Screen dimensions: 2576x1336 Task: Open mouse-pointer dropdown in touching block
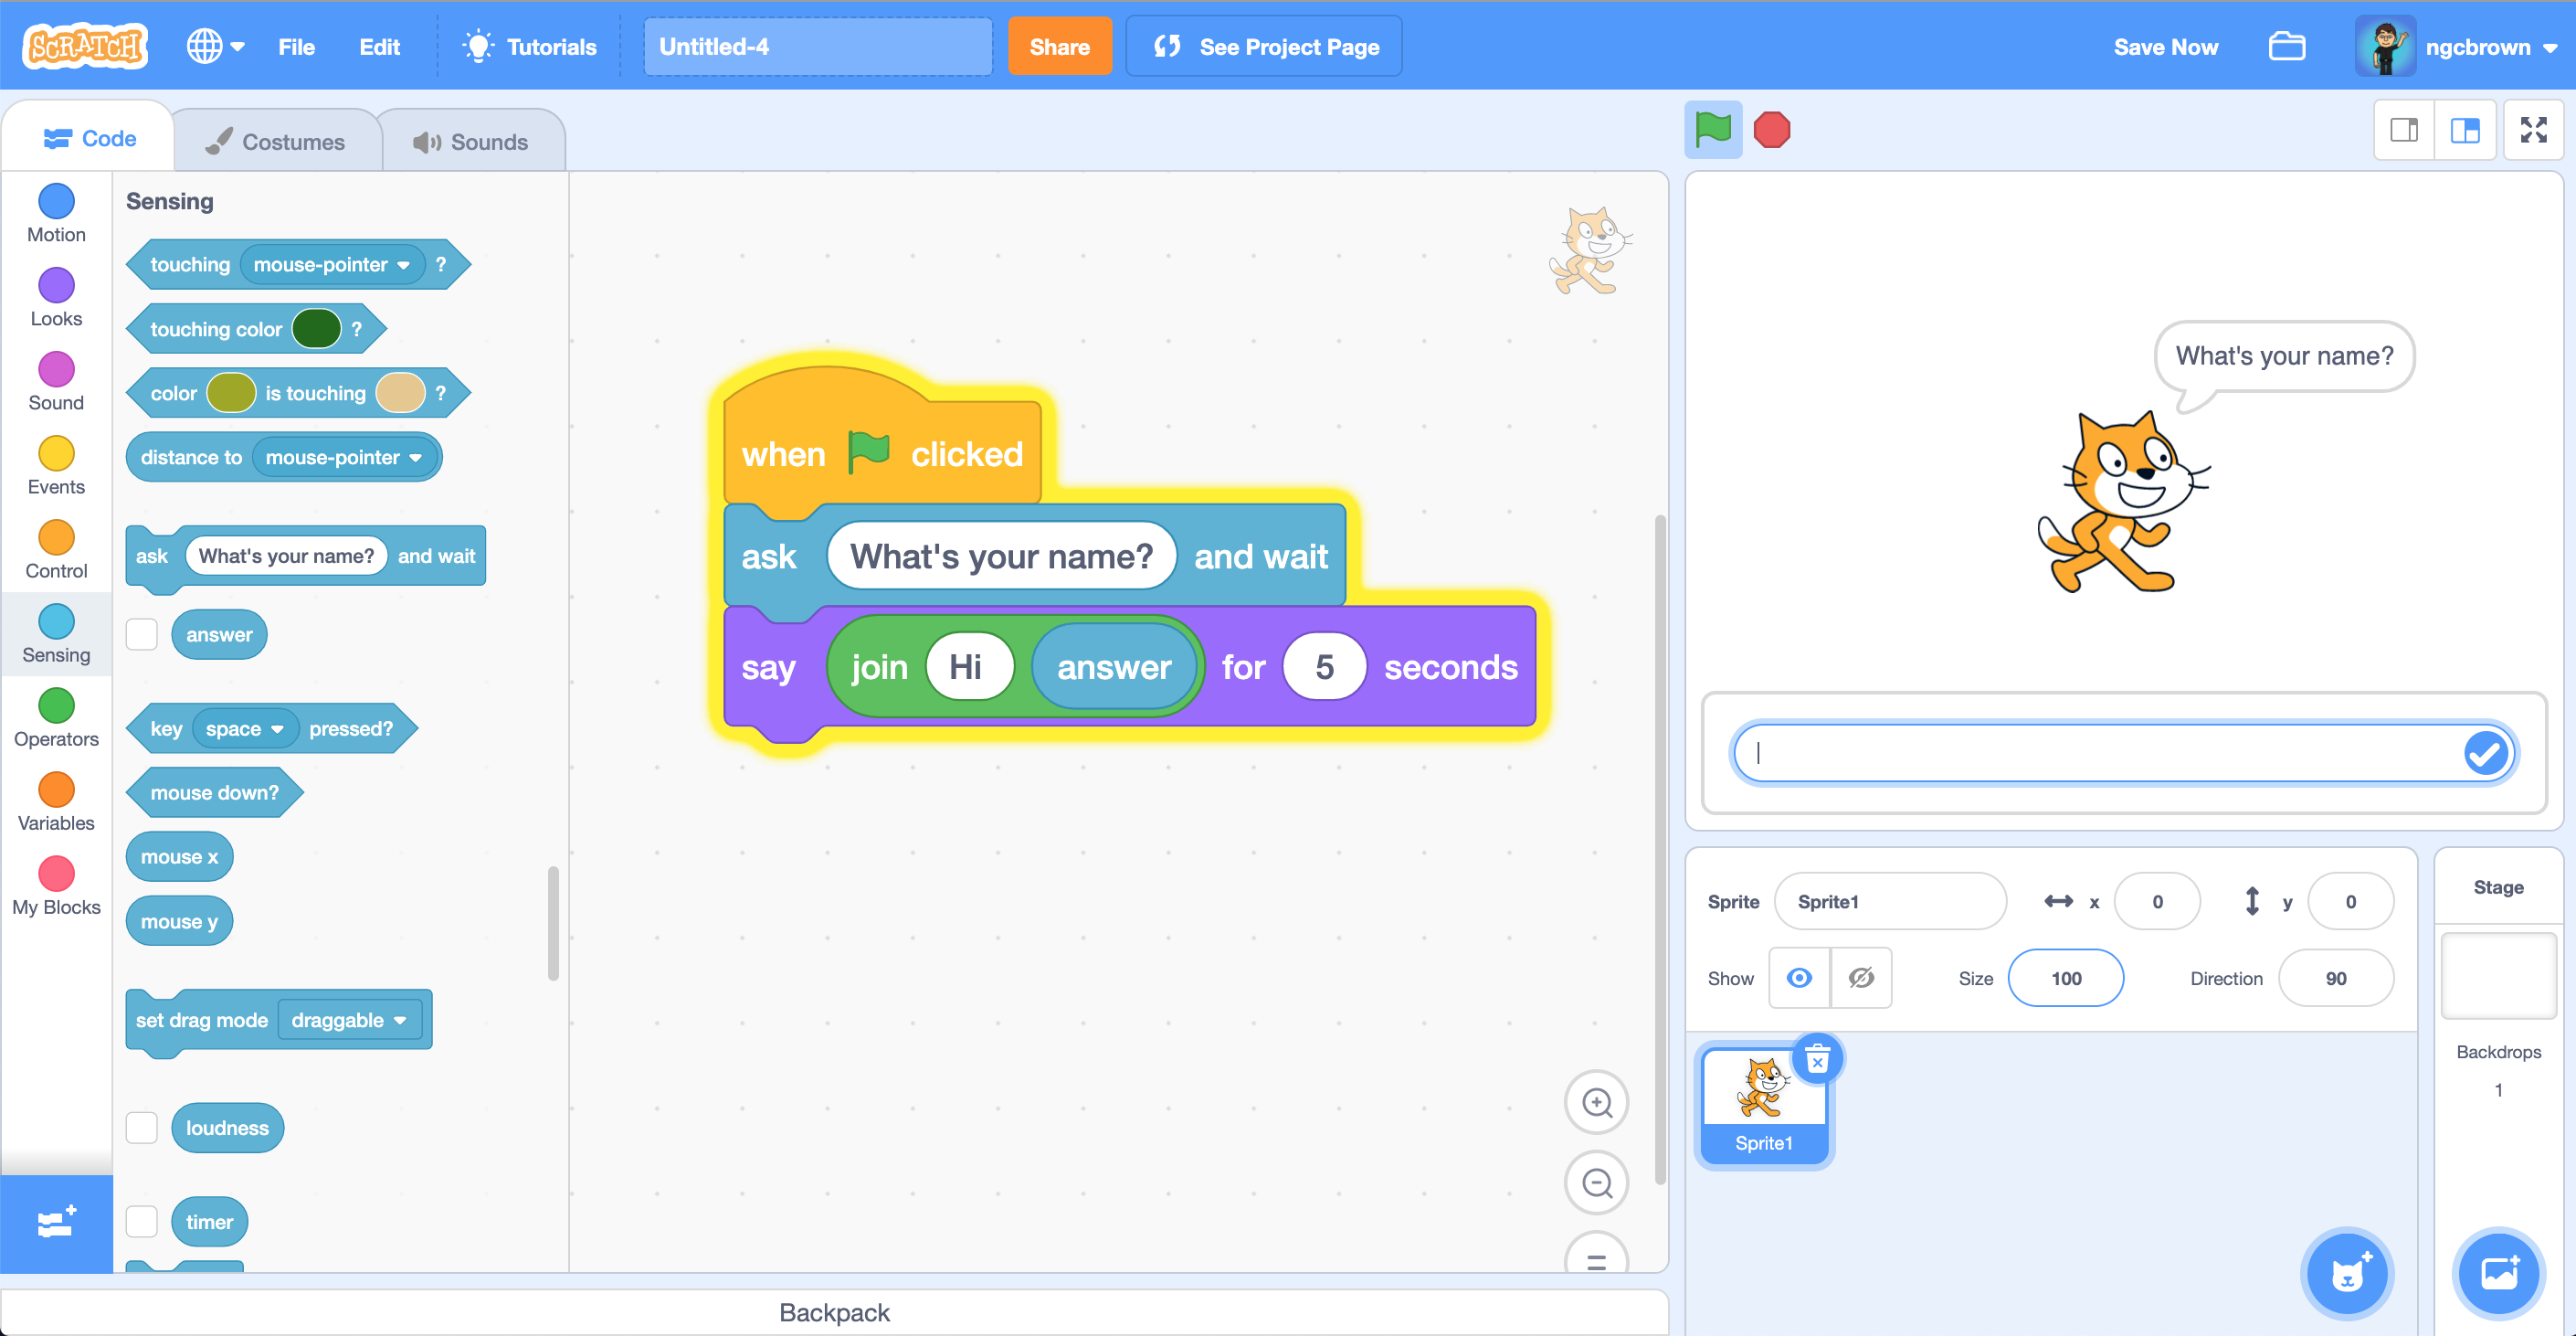click(332, 265)
